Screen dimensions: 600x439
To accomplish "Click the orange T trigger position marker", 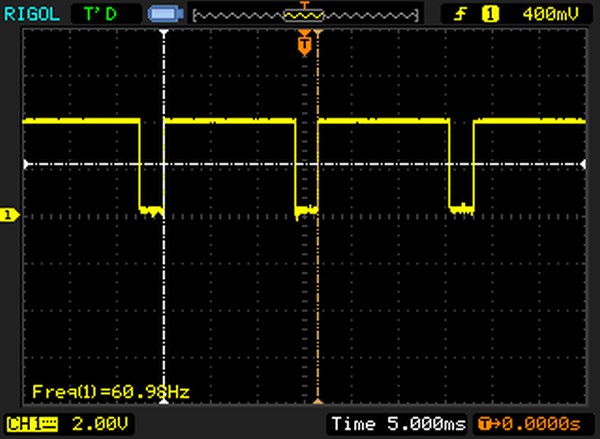I will [x=305, y=45].
